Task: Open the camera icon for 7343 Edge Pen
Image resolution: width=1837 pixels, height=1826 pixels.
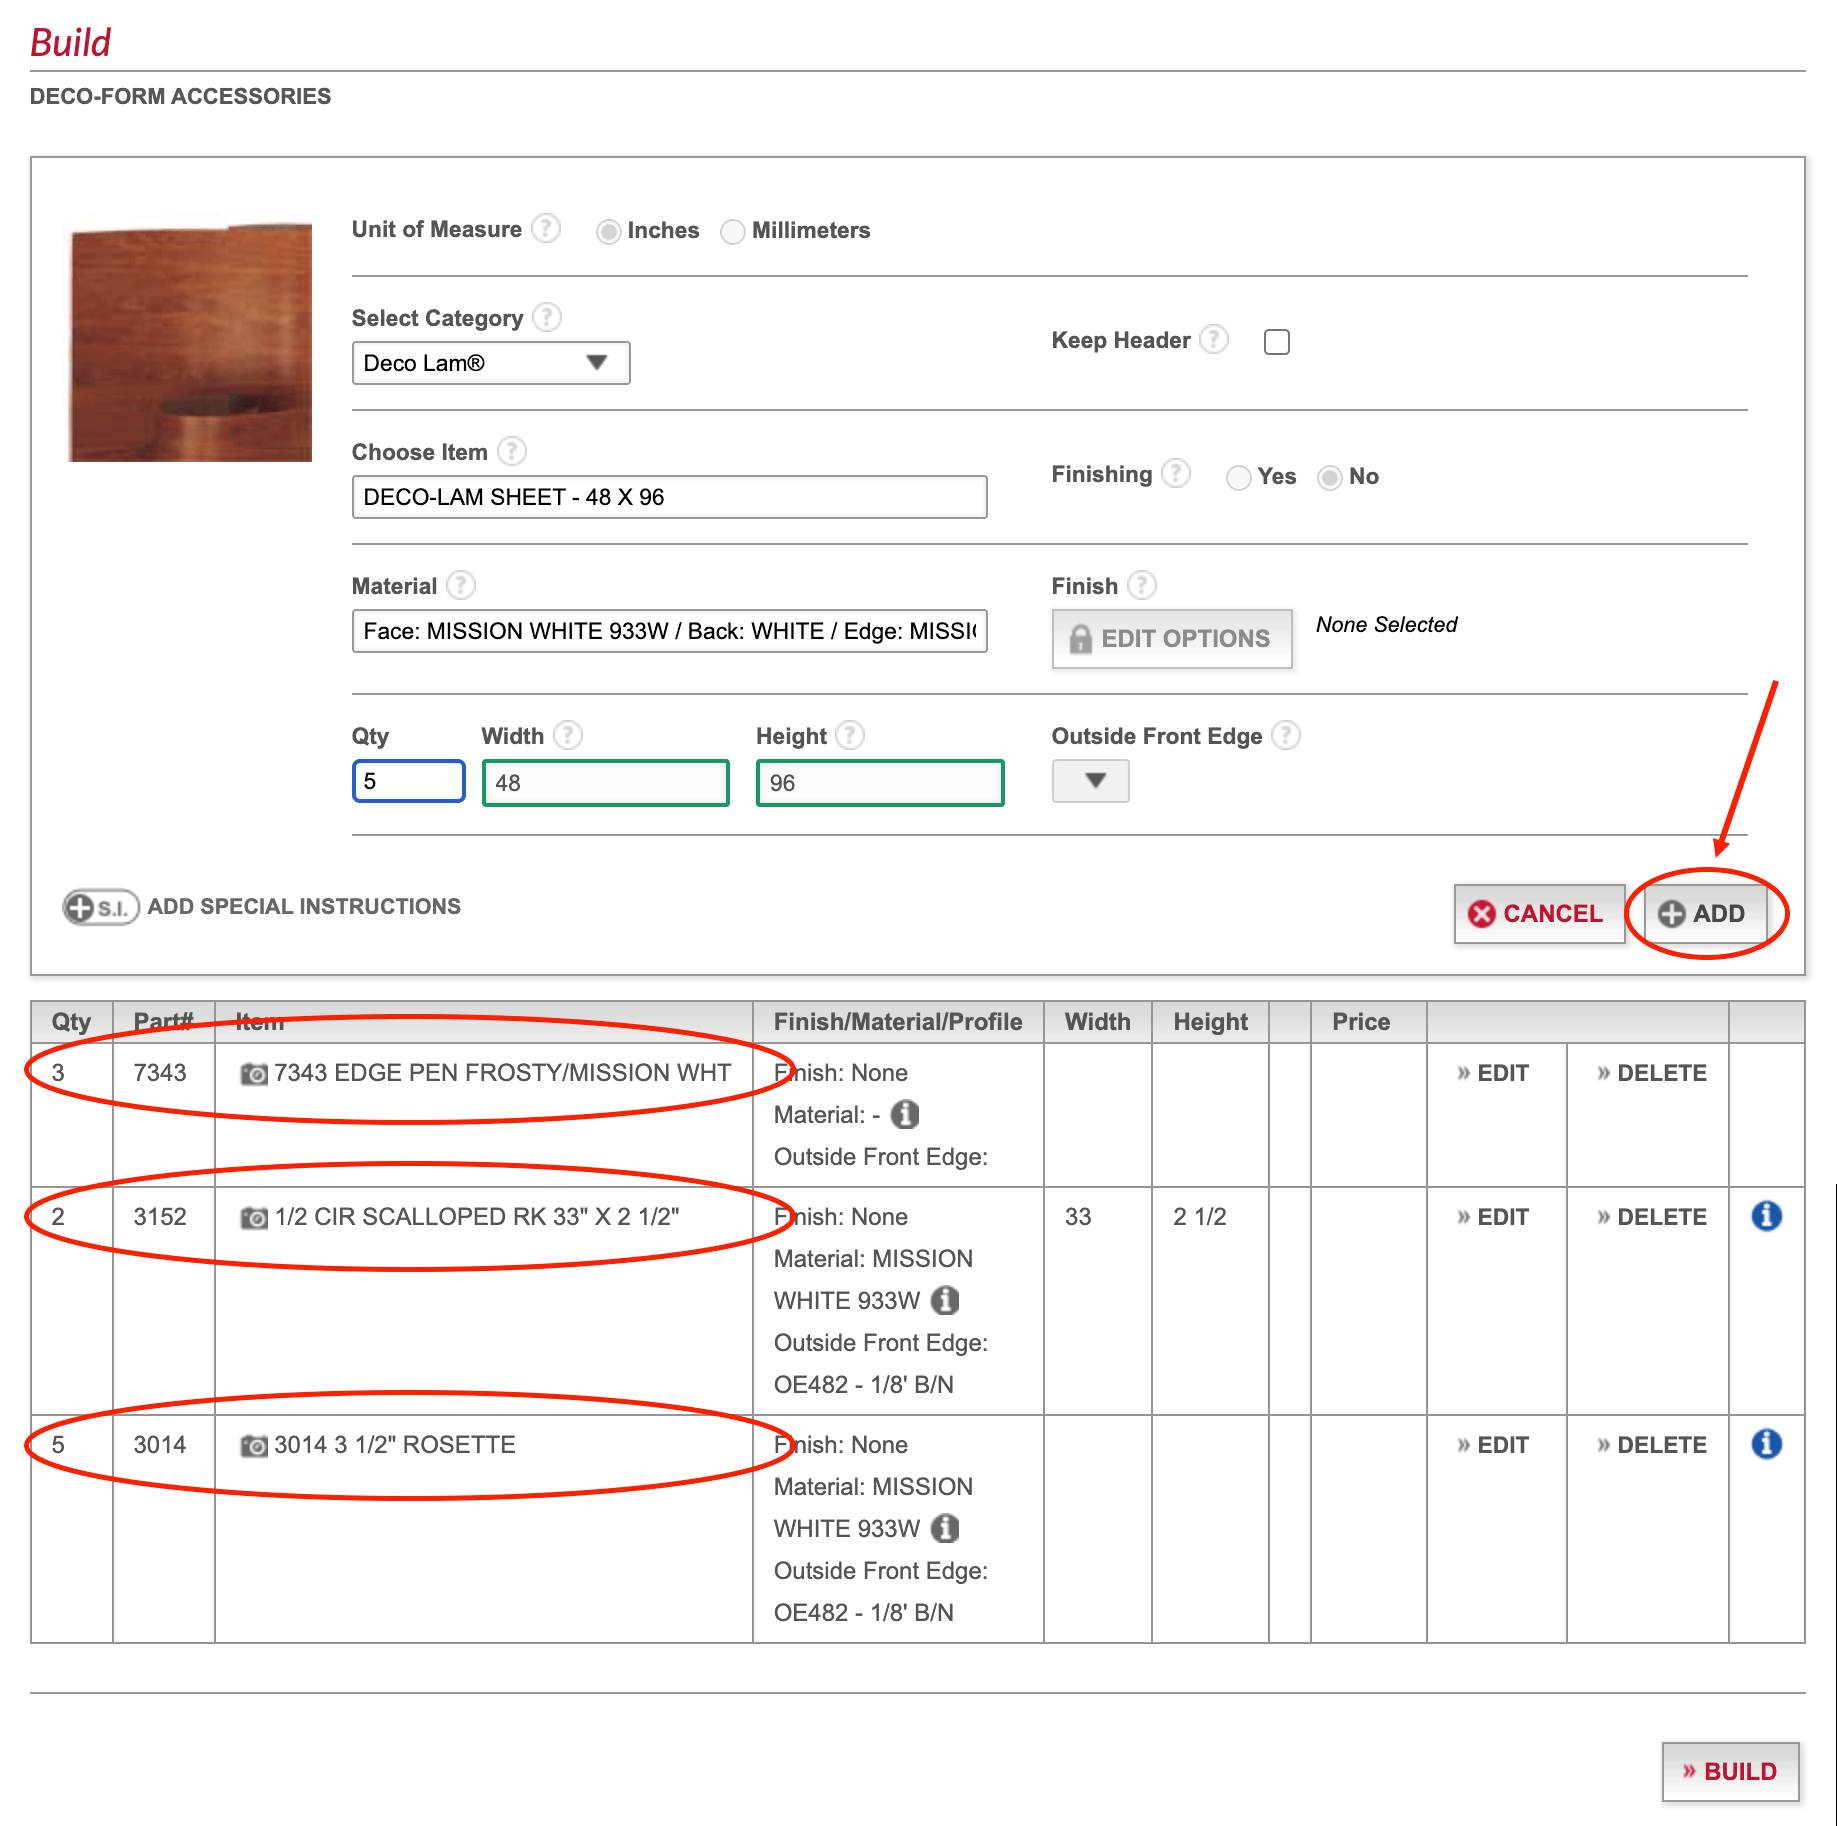Action: 254,1074
